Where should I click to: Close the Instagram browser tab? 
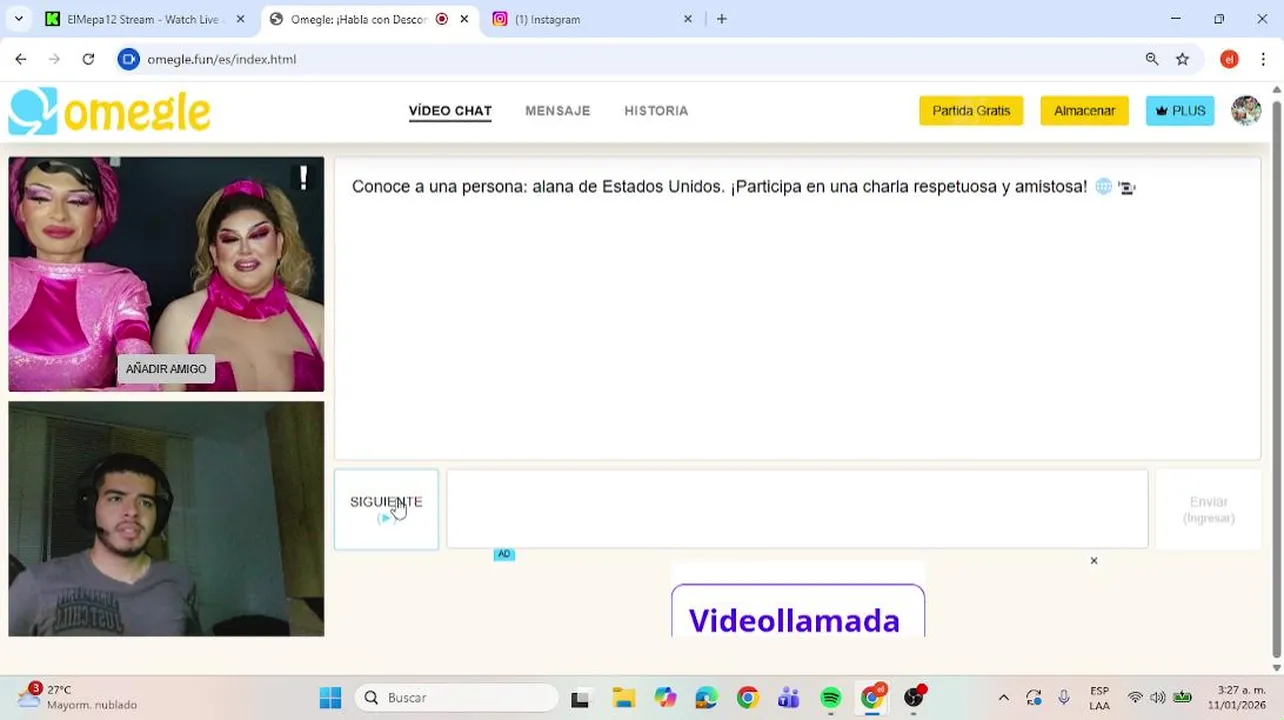point(687,19)
